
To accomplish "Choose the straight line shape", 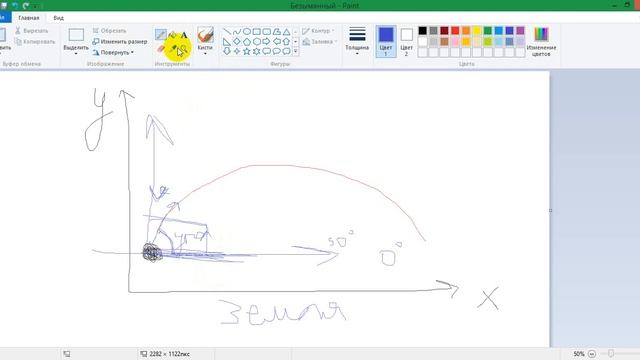I will click(x=227, y=31).
